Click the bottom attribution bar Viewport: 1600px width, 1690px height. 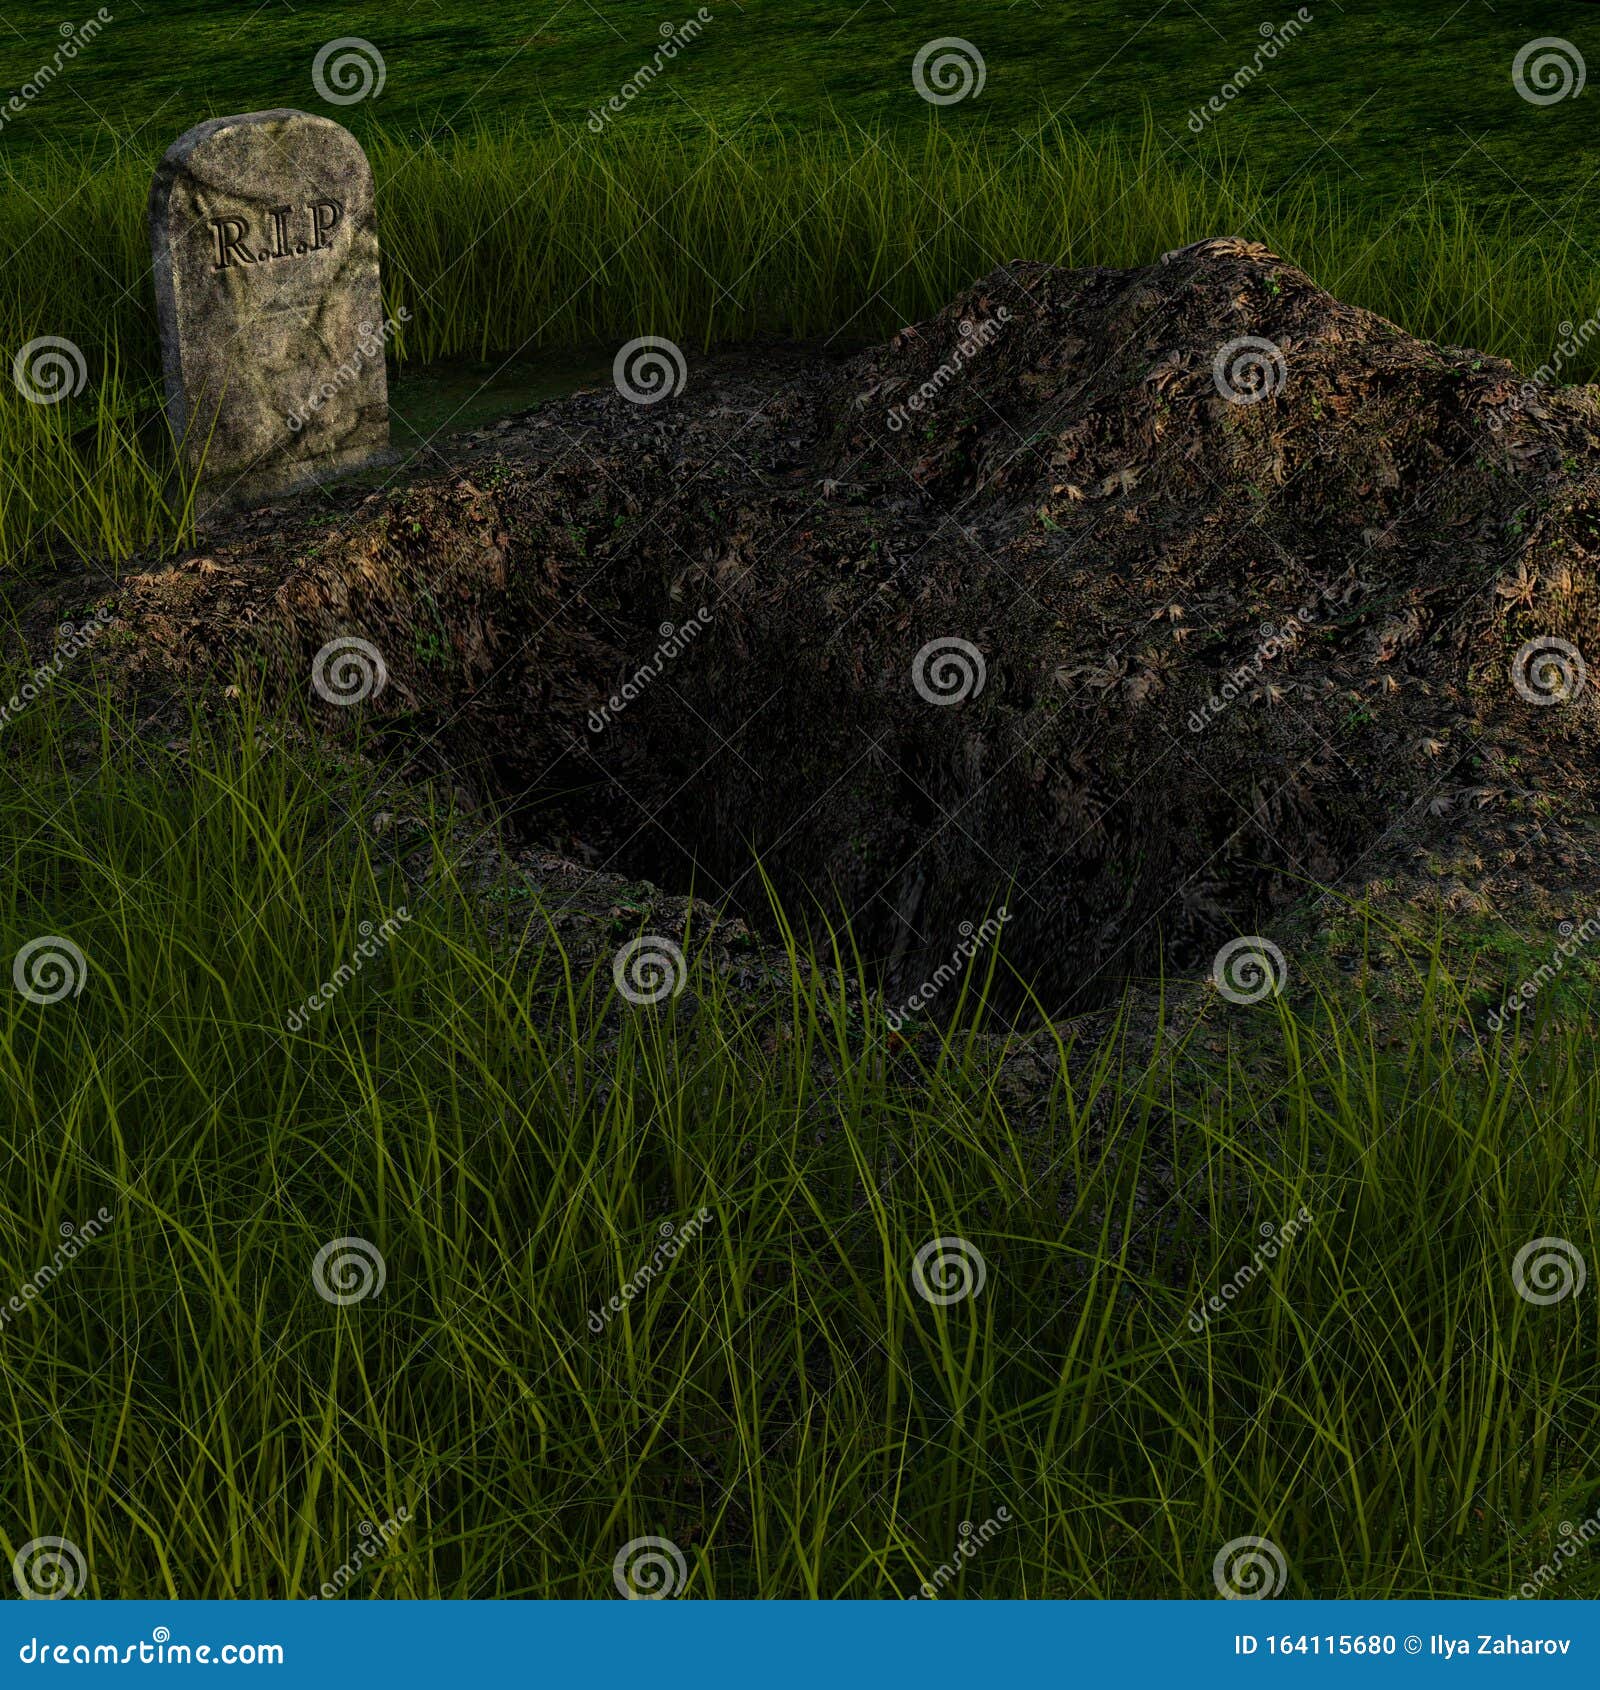coord(800,1650)
